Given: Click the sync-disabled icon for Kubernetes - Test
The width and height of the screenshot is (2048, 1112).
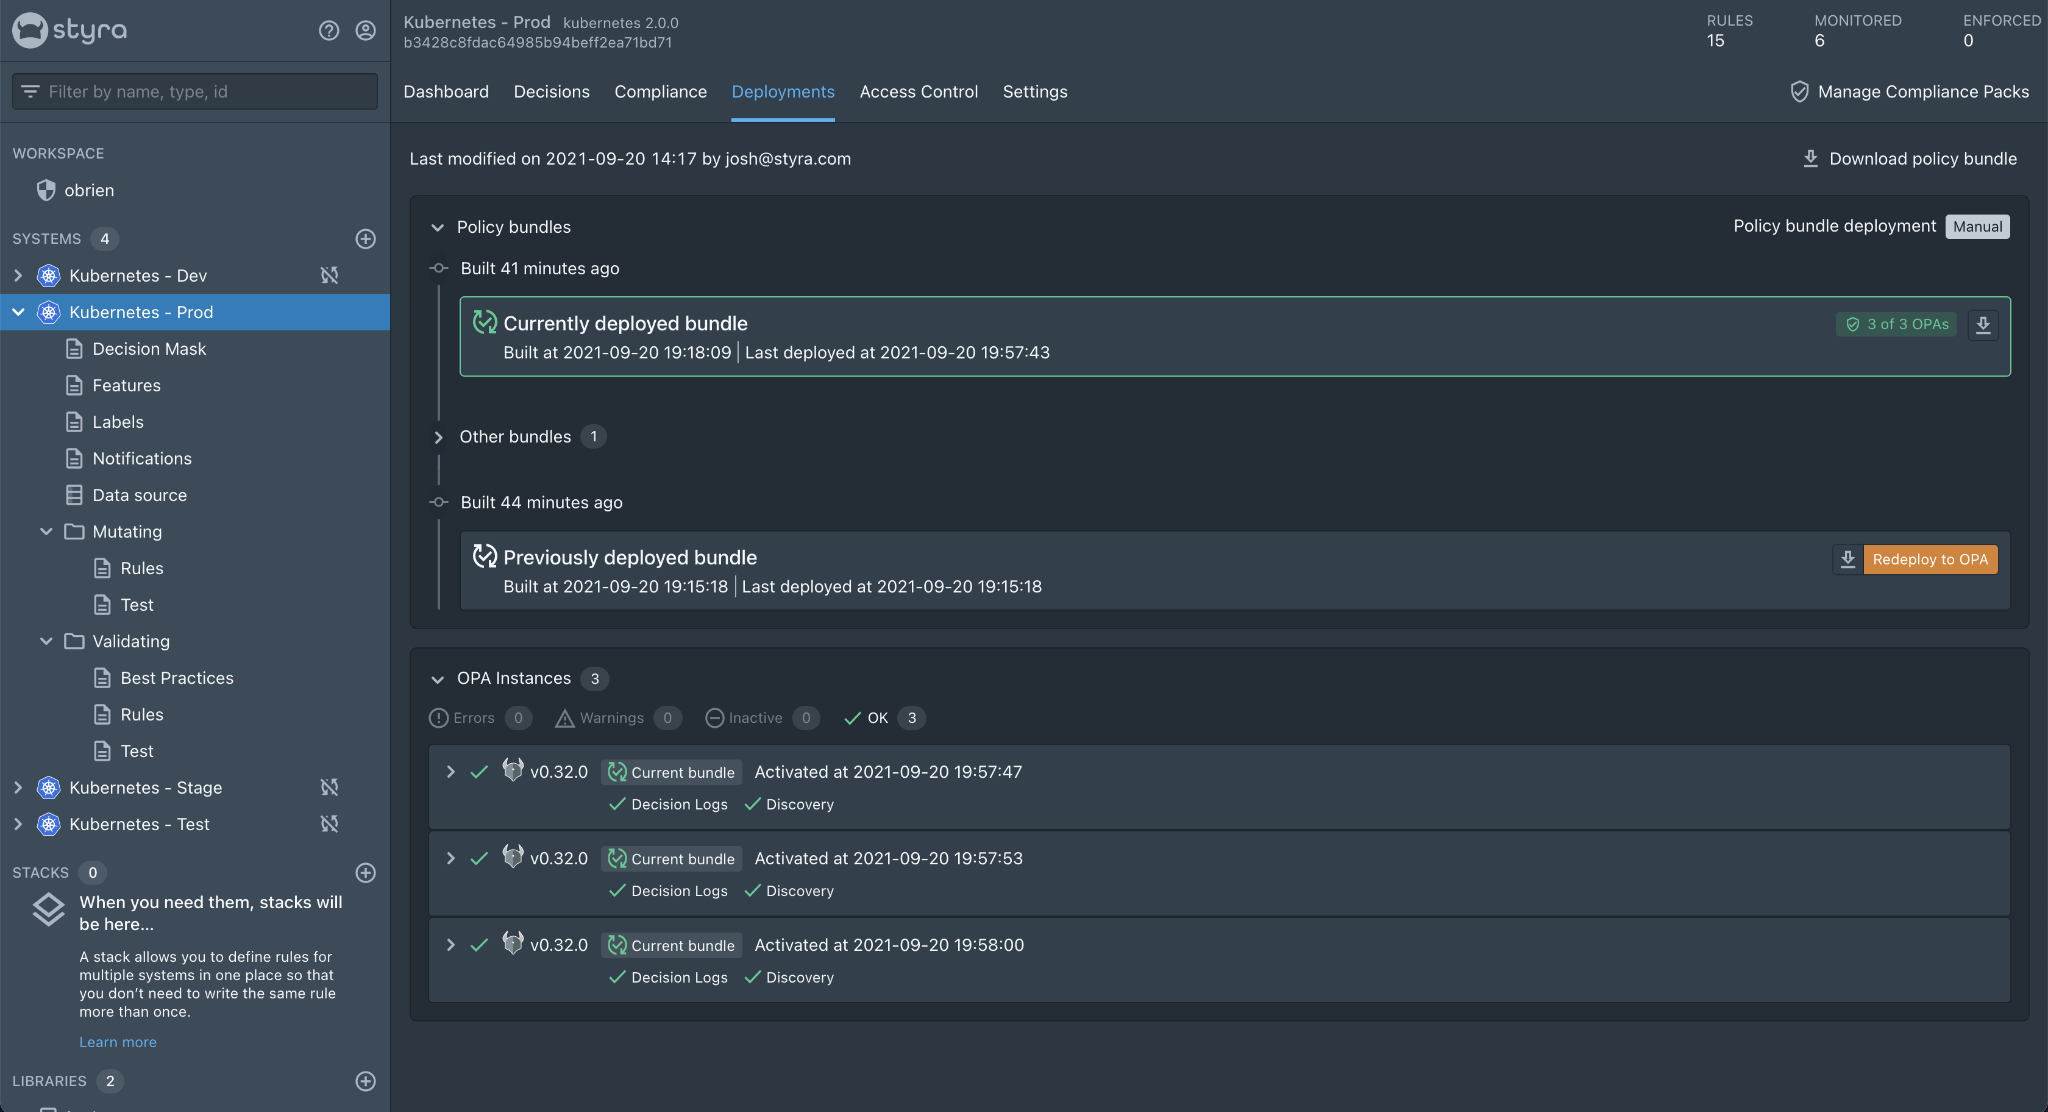Looking at the screenshot, I should tap(329, 824).
